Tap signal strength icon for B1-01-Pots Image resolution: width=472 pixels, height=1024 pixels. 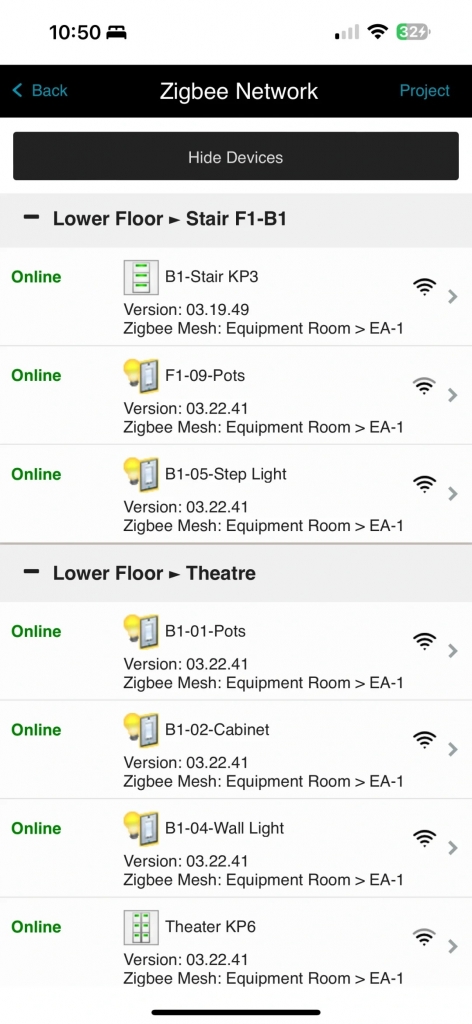(424, 643)
